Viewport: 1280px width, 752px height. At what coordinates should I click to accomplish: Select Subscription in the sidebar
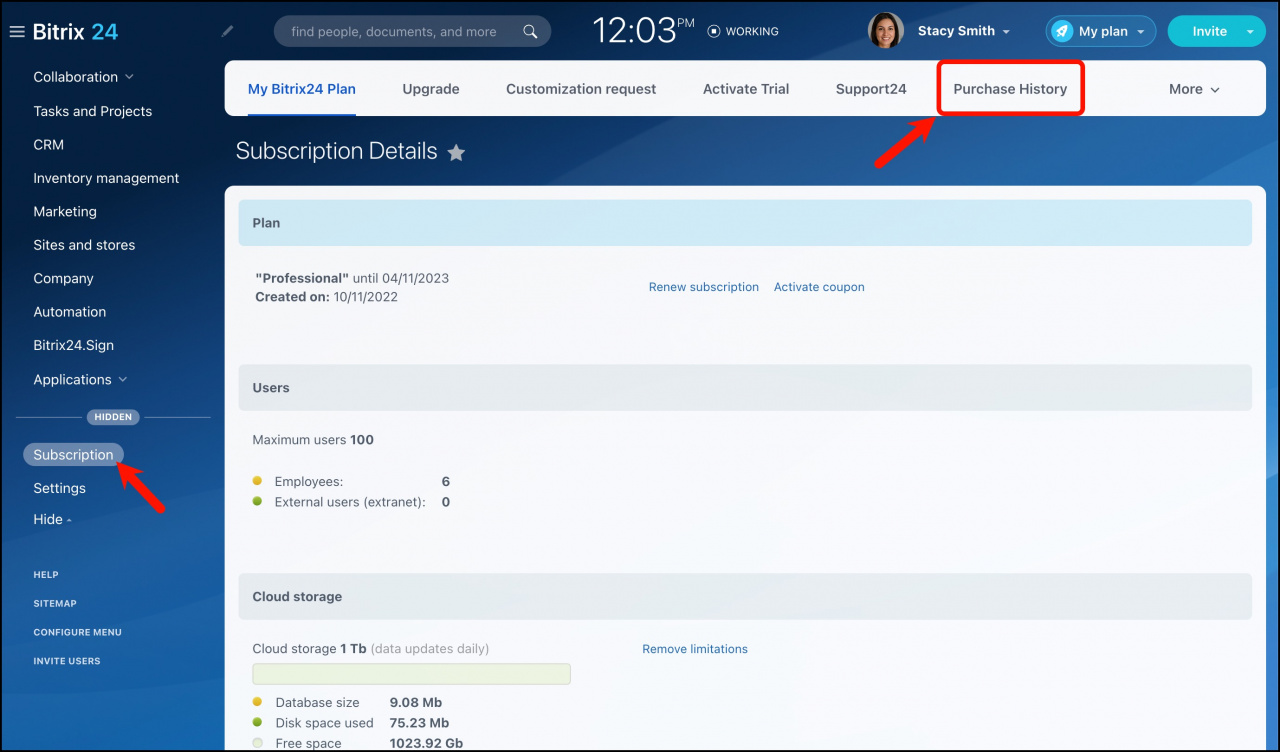tap(73, 455)
